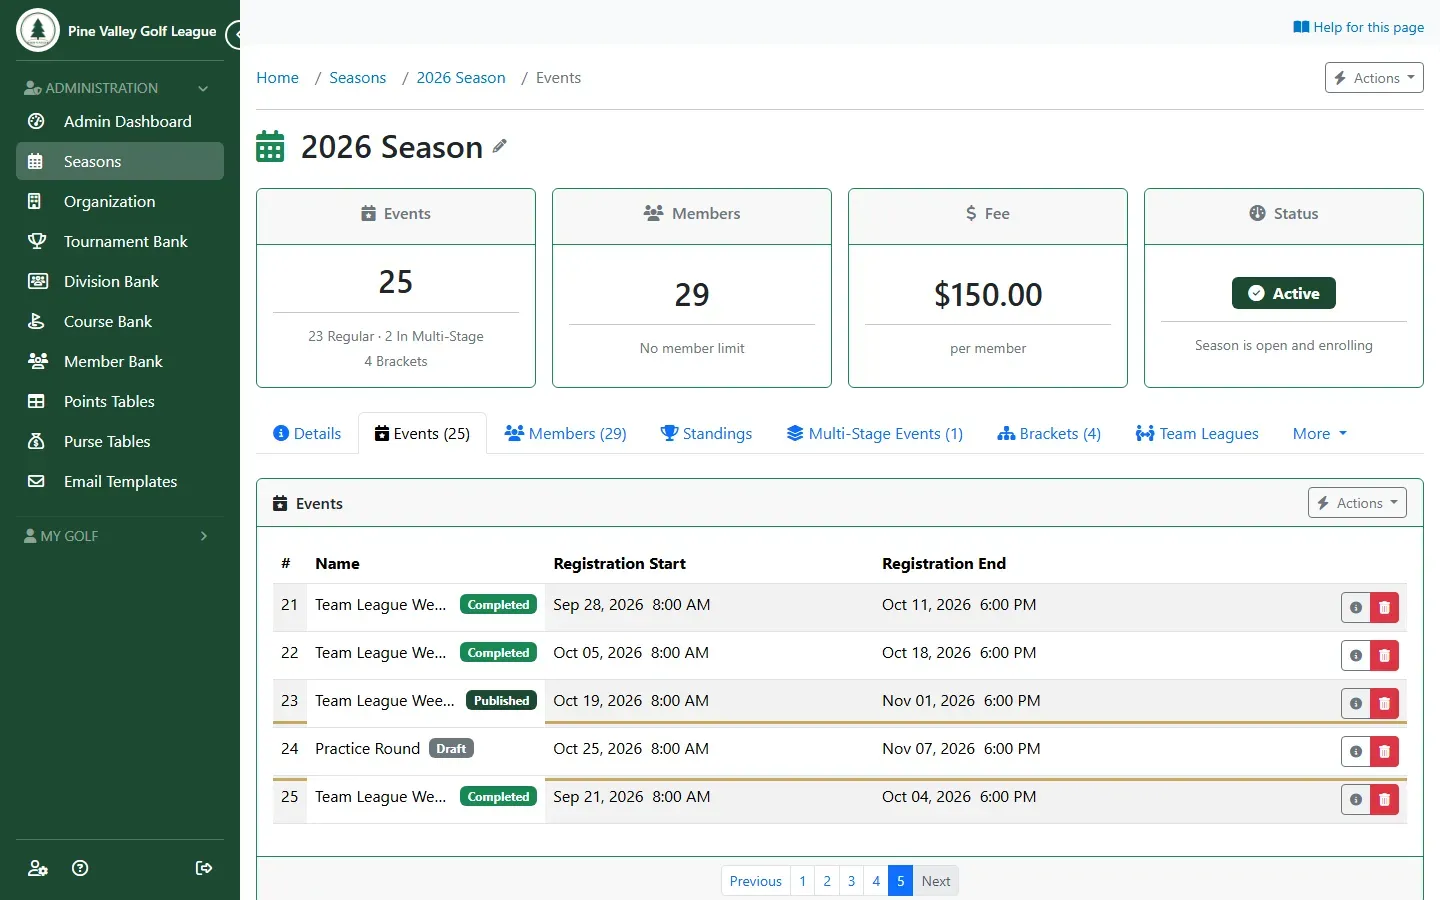Screen dimensions: 1440x900
Task: Open the Multi-Stage Events (1) tab
Action: tap(875, 434)
